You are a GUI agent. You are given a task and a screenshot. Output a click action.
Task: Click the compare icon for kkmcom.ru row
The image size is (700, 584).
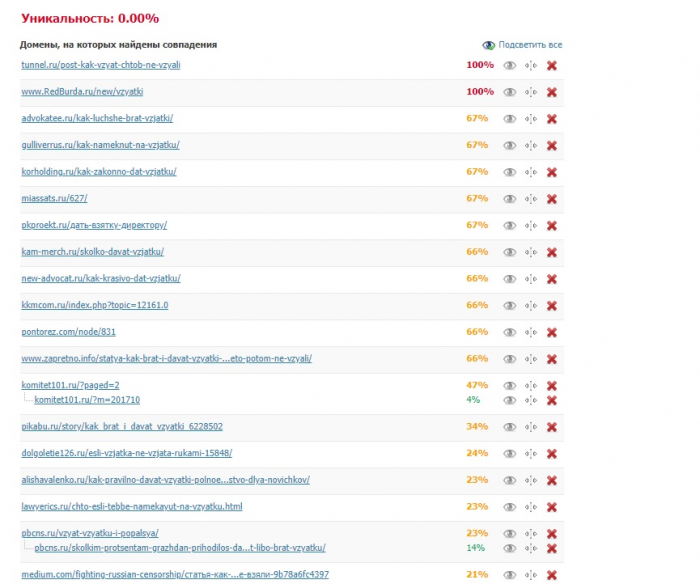point(531,306)
